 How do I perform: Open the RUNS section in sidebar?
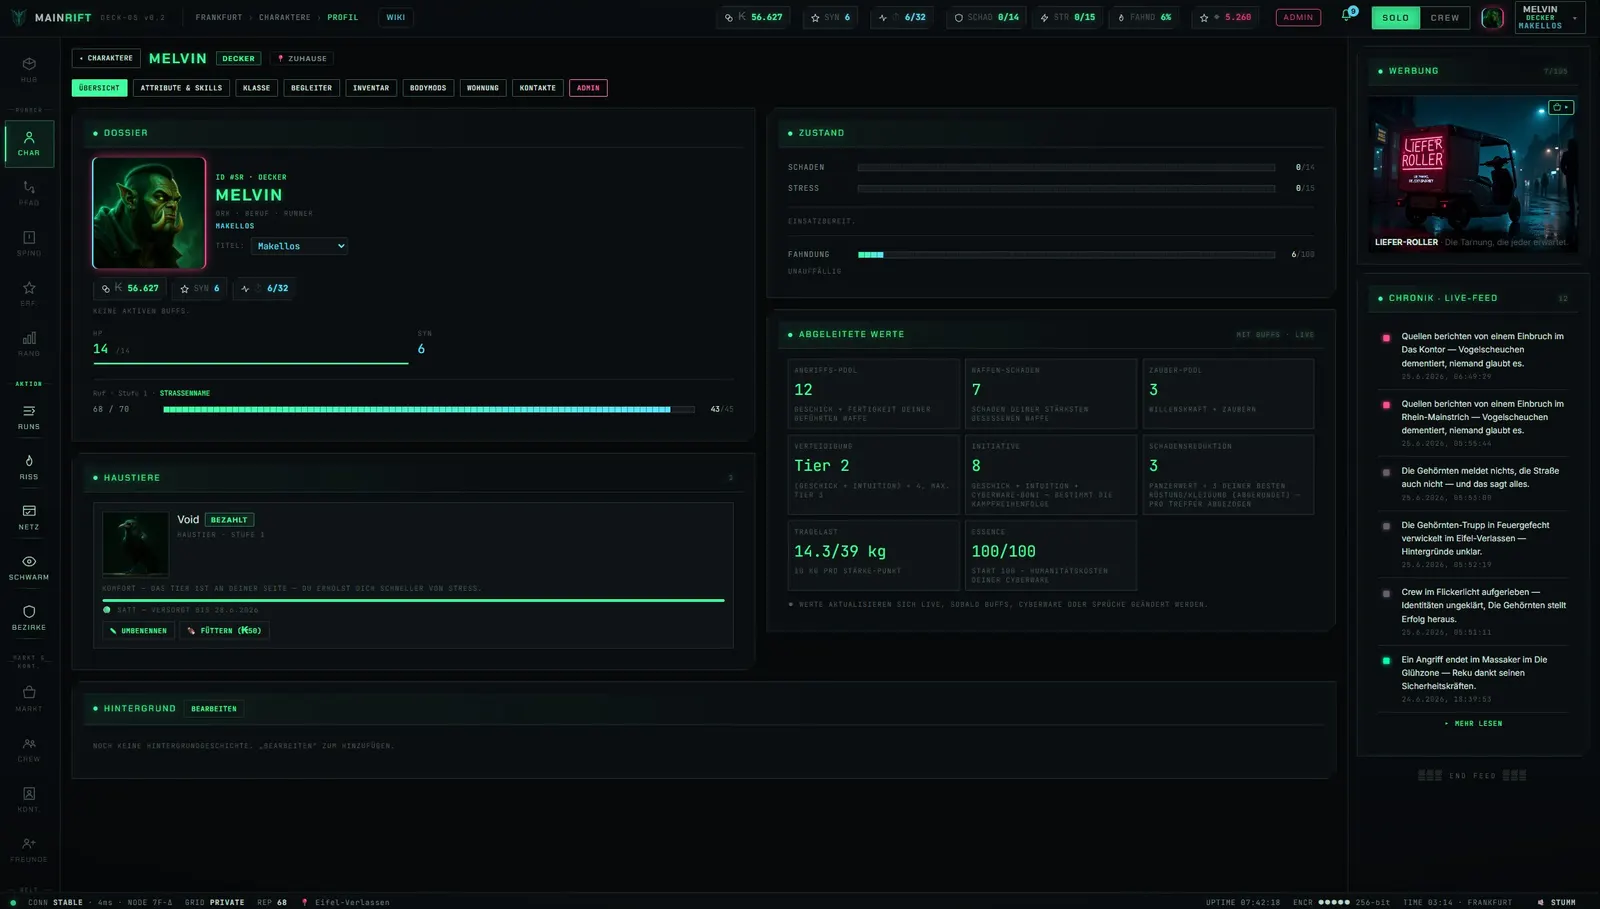[29, 417]
